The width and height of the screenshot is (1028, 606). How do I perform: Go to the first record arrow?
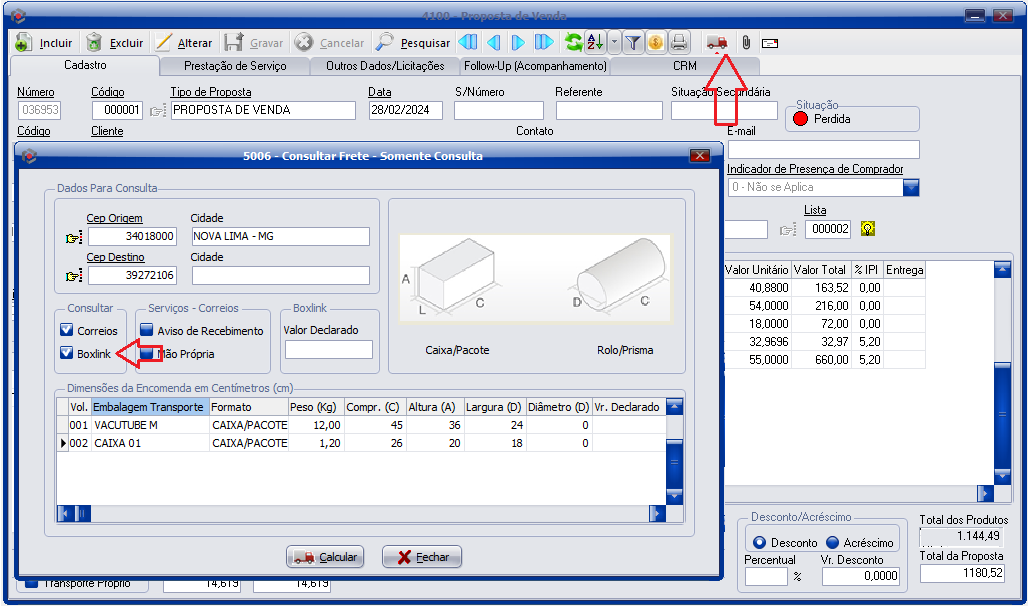tap(467, 43)
